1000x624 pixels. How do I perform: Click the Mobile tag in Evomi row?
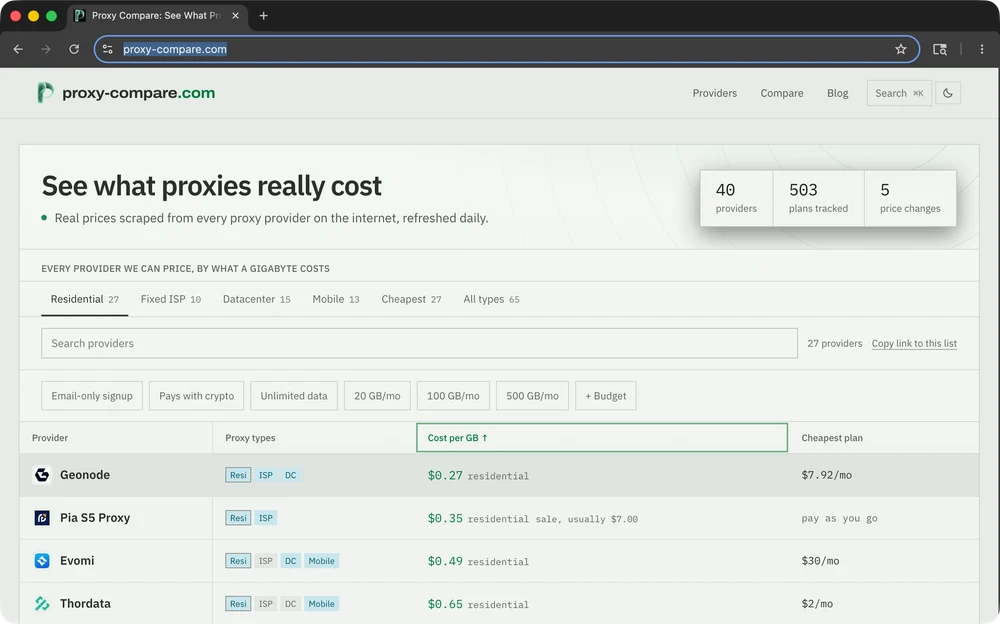coord(321,561)
